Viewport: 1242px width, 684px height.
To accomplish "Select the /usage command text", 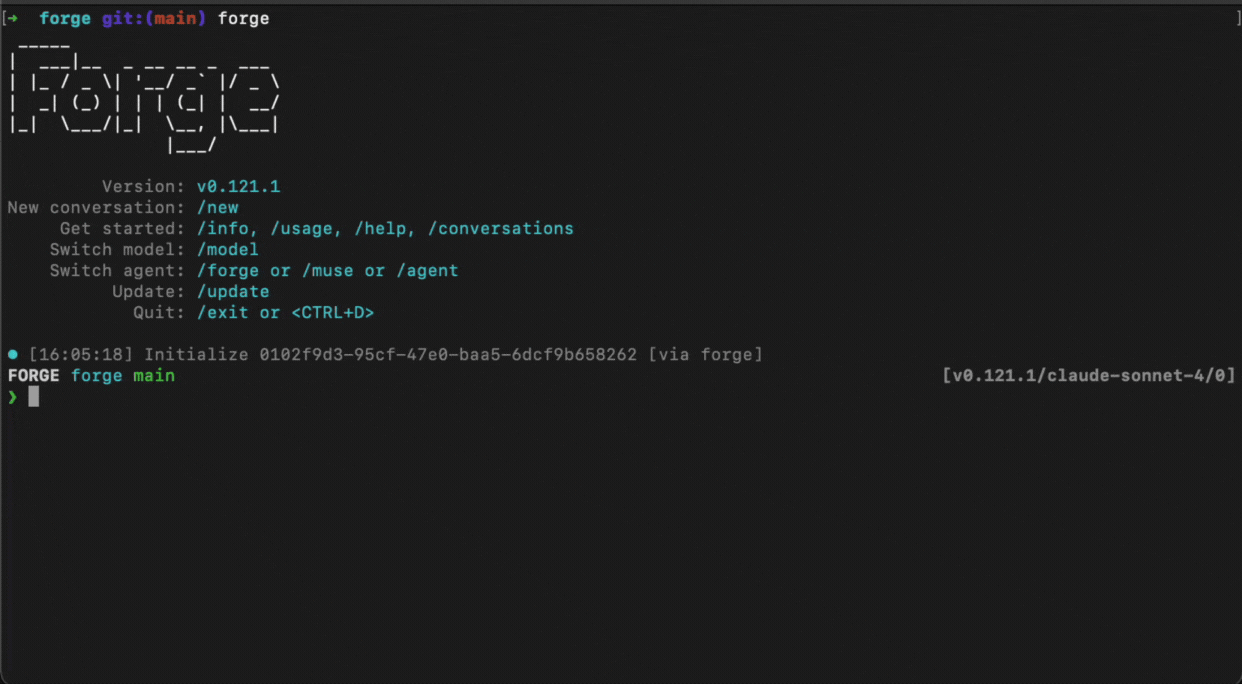I will pos(300,228).
